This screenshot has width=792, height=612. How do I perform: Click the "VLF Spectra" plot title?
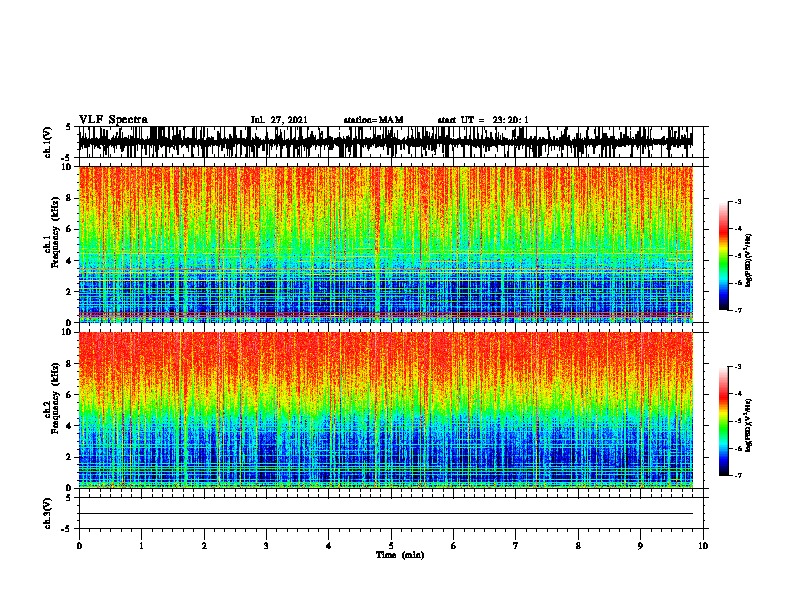pos(113,120)
